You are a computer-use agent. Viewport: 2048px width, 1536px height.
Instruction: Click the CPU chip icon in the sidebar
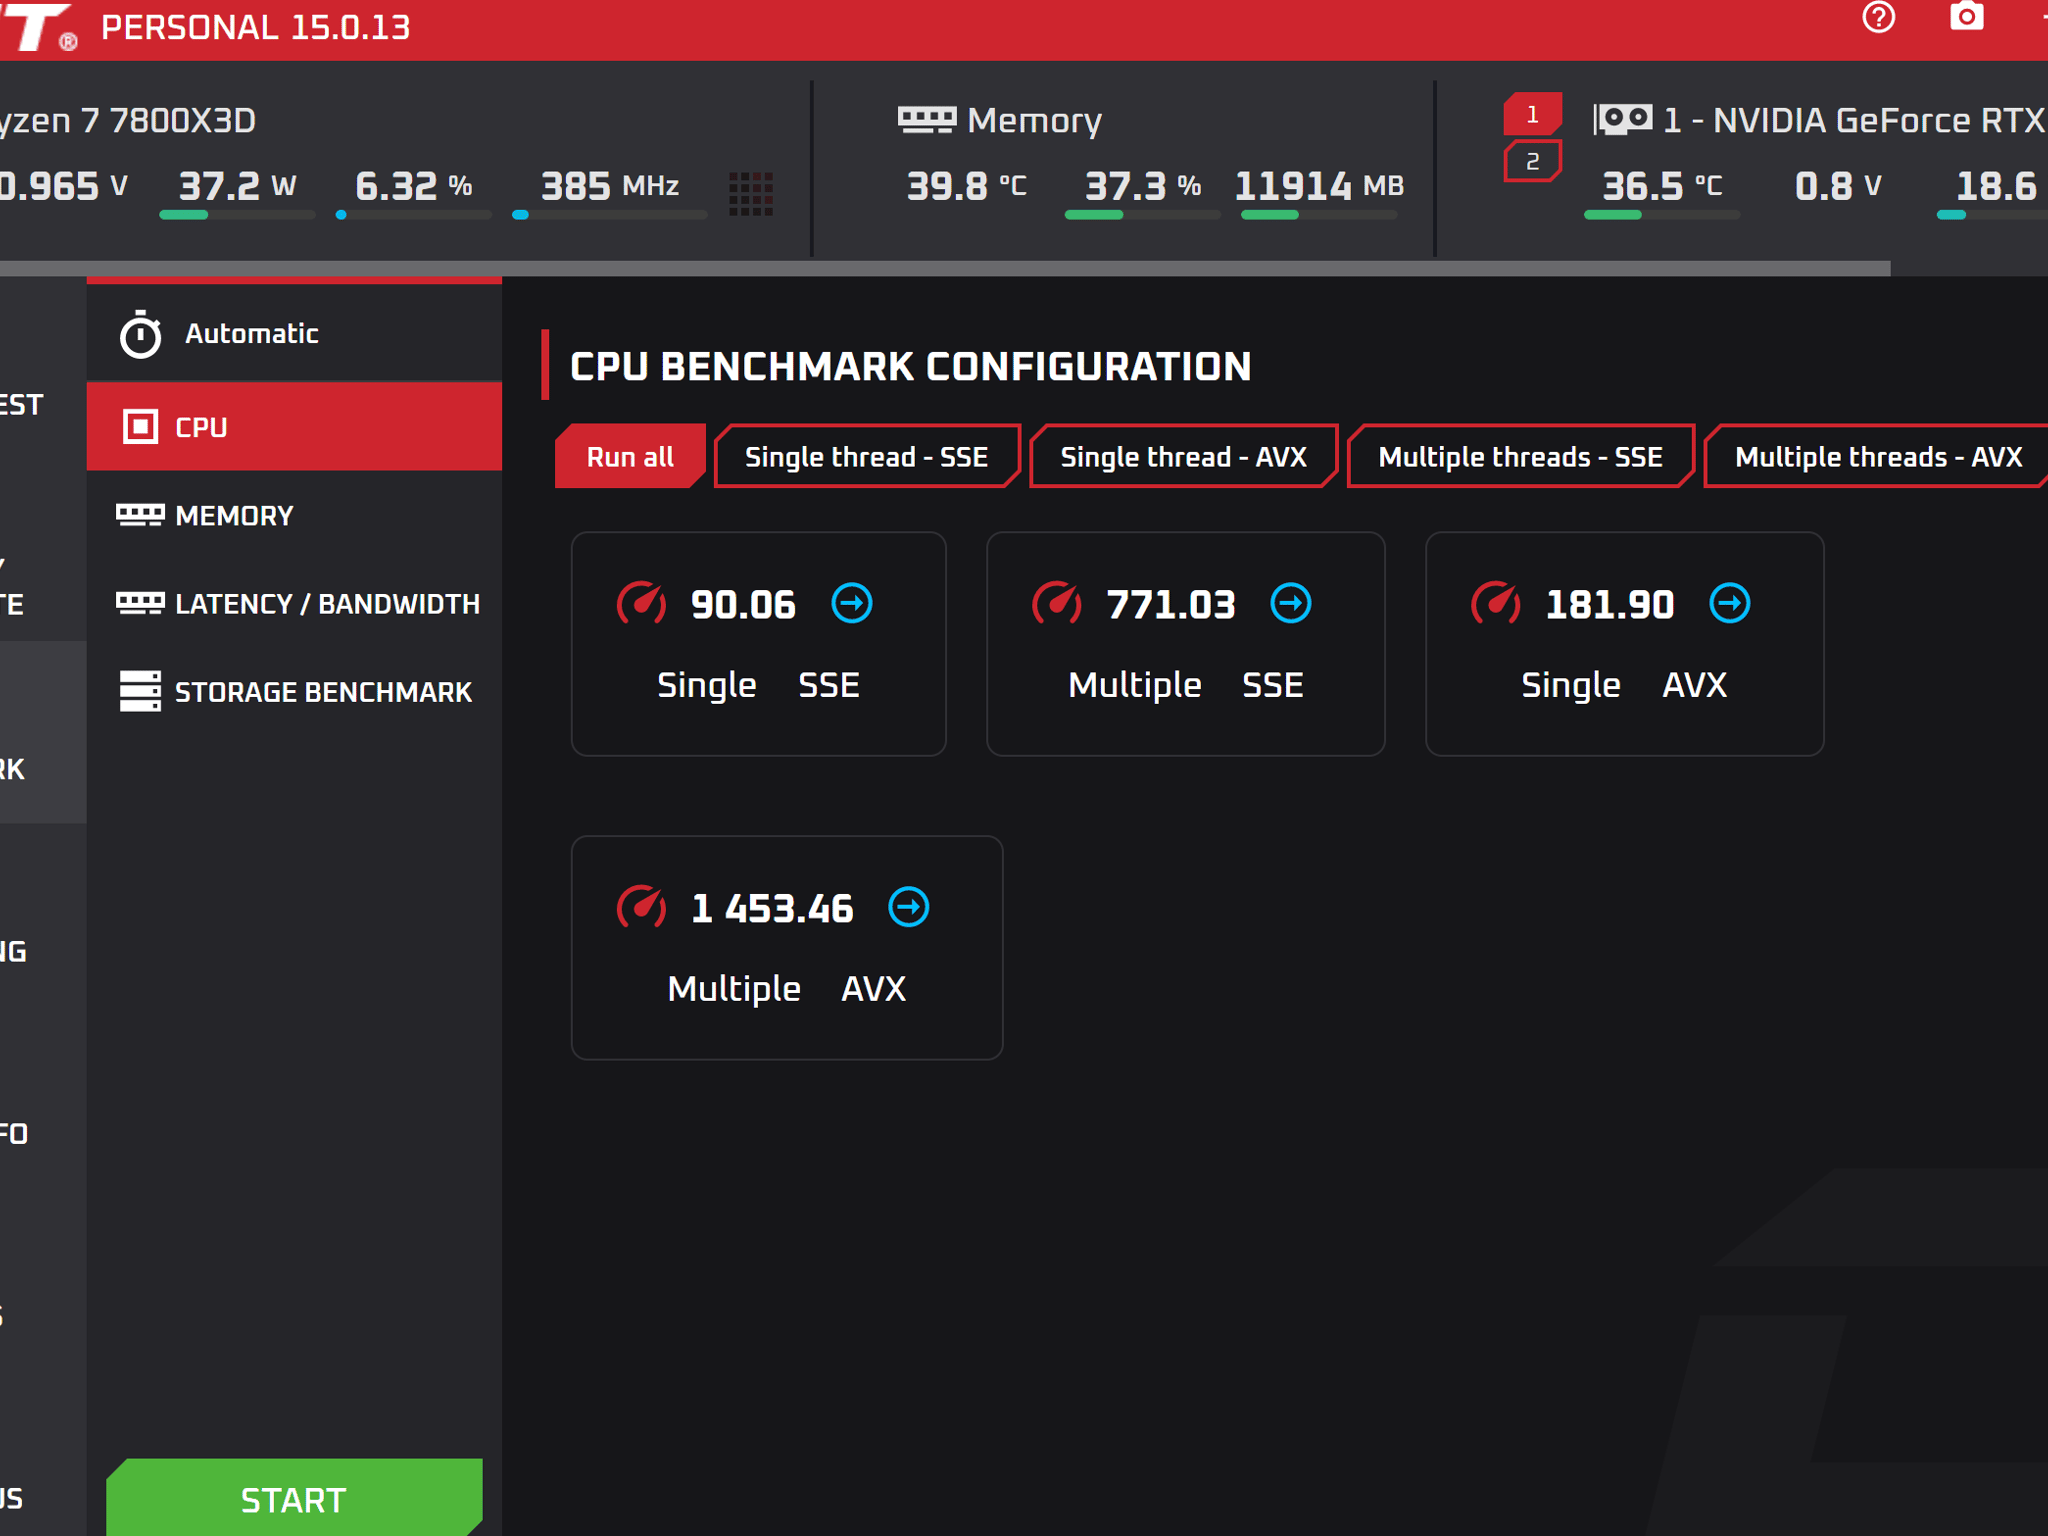click(x=140, y=427)
